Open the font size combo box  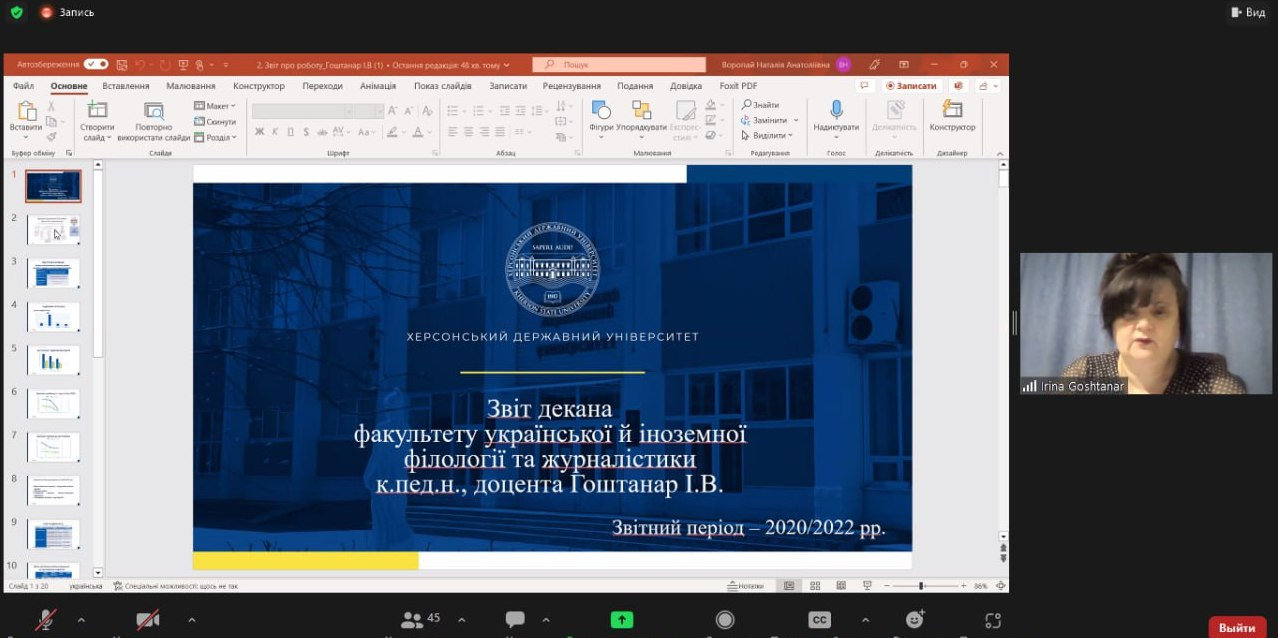pos(368,111)
